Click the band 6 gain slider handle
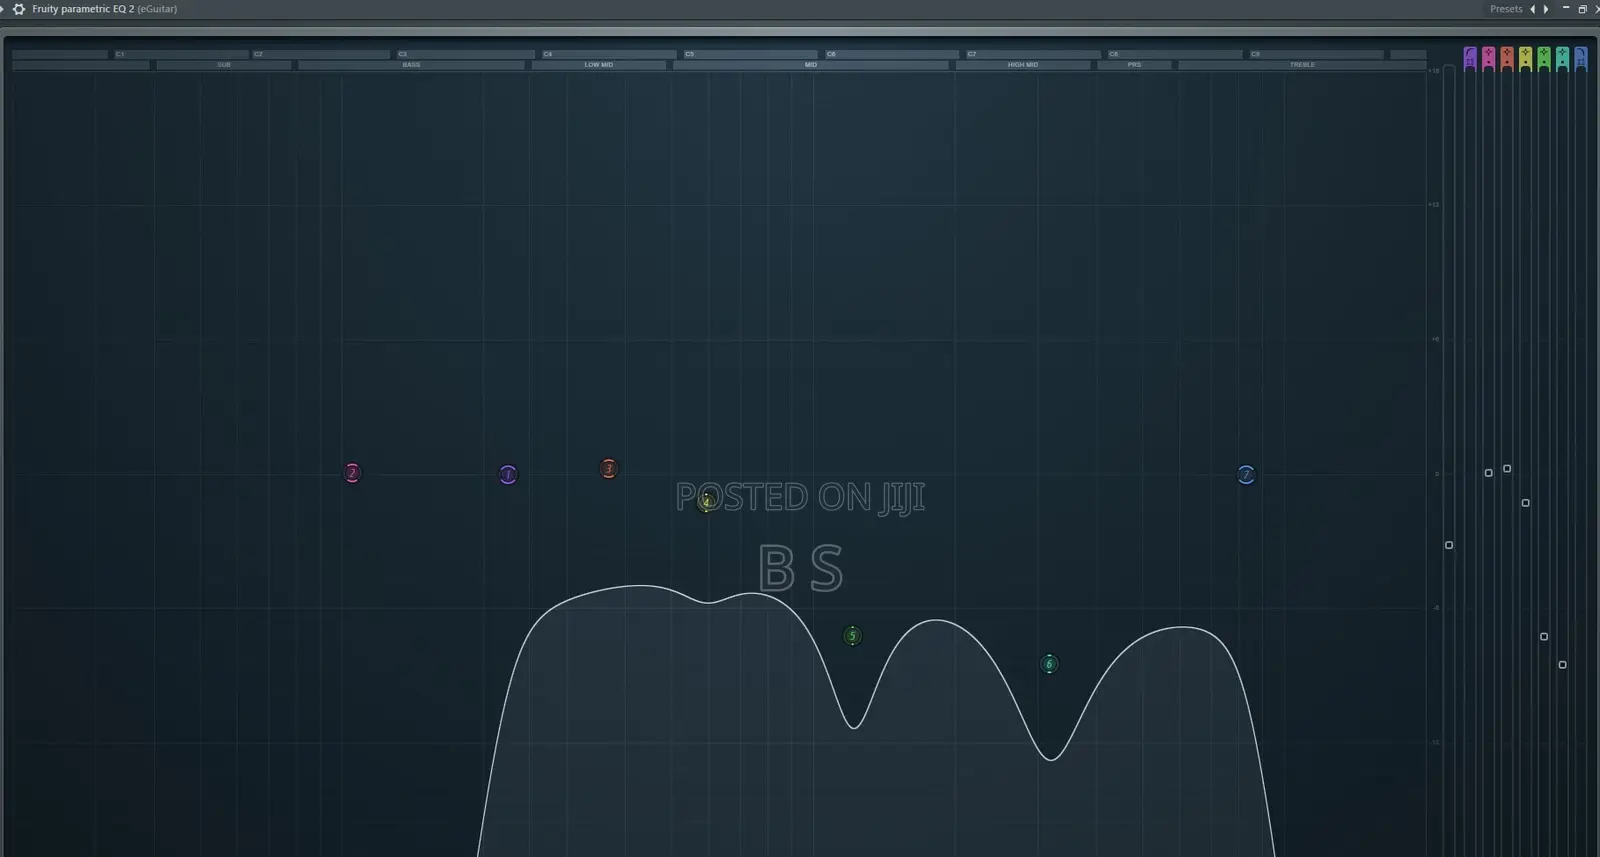The width and height of the screenshot is (1600, 857). click(1562, 665)
